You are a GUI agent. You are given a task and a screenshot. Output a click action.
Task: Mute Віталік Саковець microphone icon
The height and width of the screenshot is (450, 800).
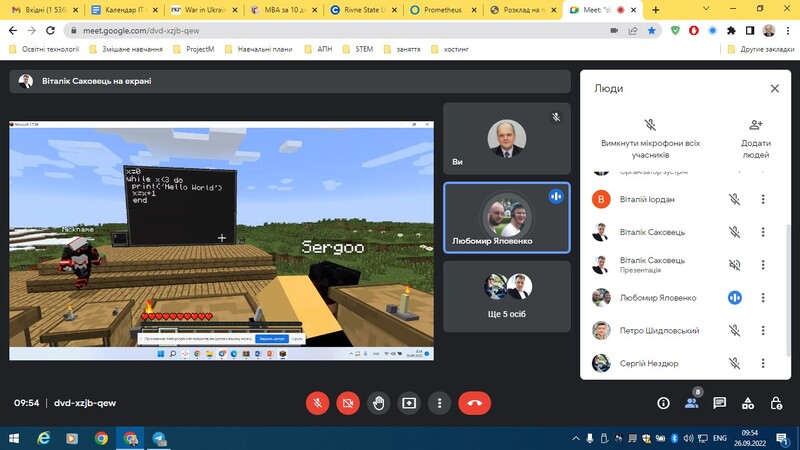point(734,232)
